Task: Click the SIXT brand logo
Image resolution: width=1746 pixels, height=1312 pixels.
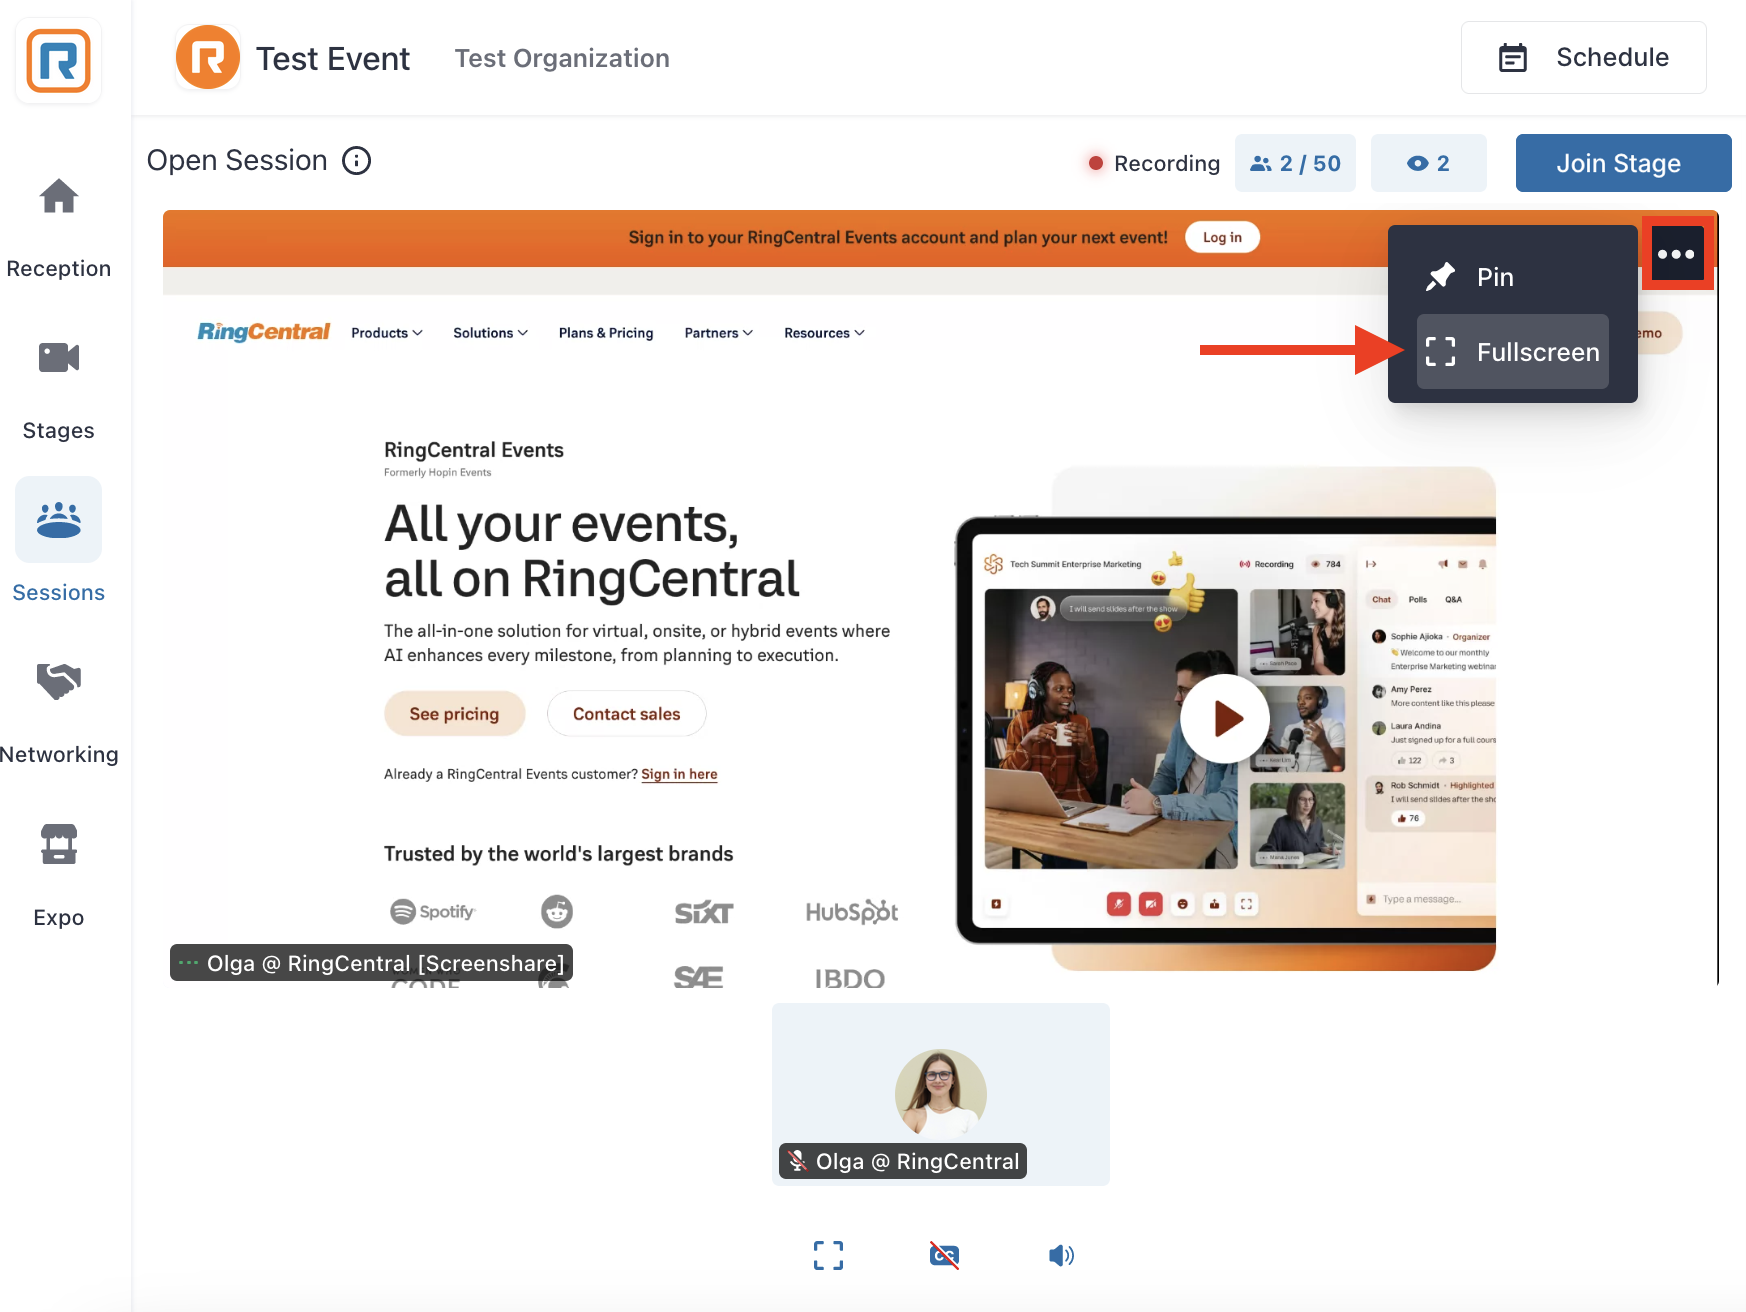Action: pos(704,912)
